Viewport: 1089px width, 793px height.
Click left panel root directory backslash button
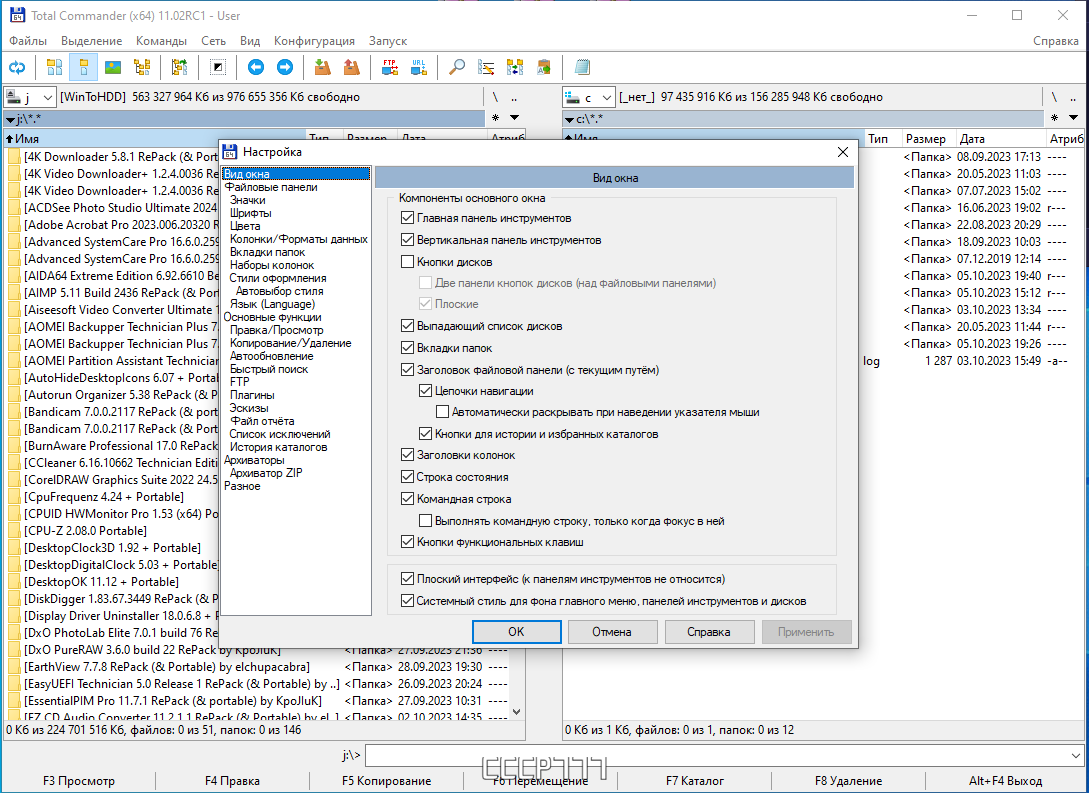coord(495,97)
